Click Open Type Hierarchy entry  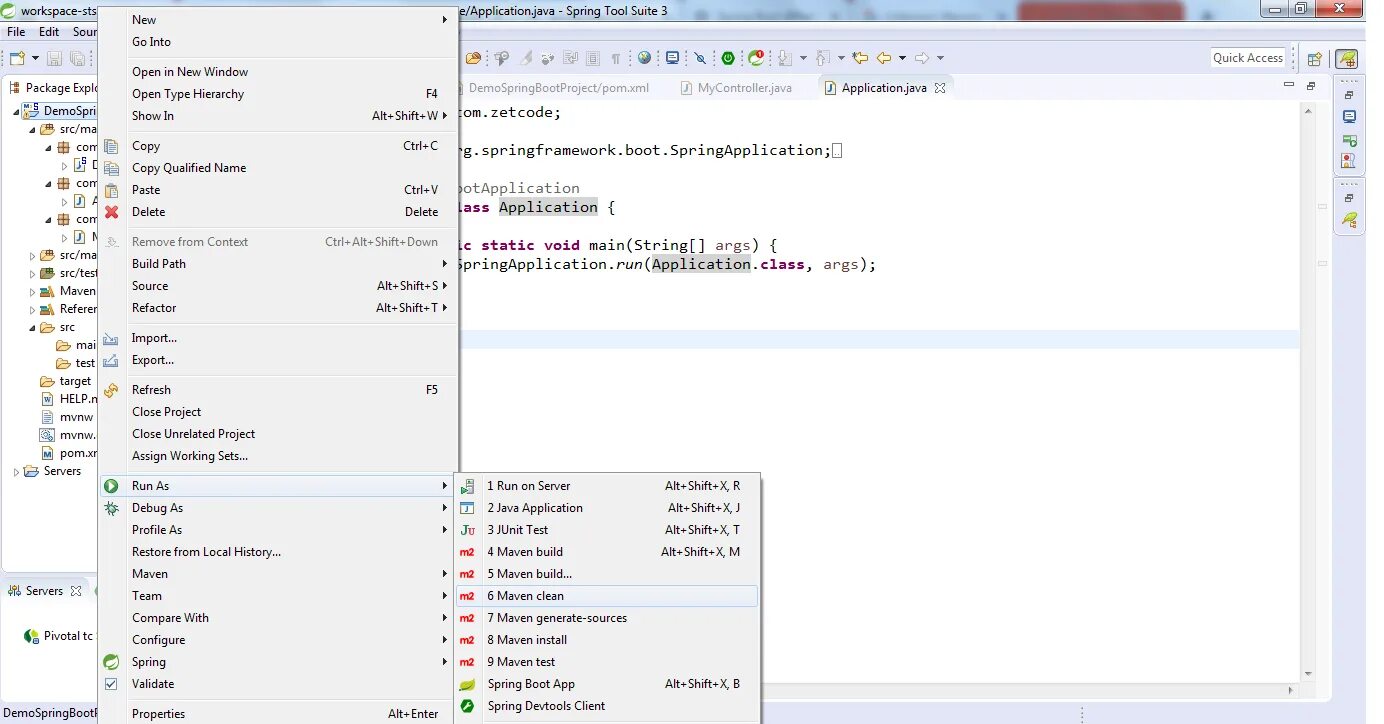[x=278, y=94]
